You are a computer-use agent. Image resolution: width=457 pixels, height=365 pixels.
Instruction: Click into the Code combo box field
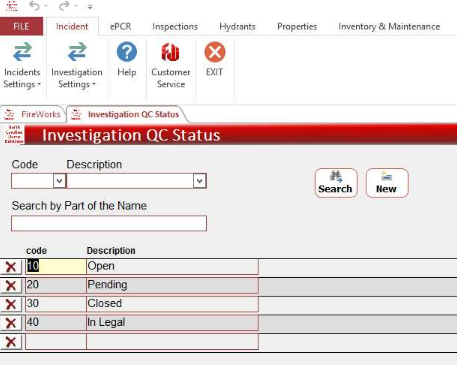pyautogui.click(x=32, y=181)
